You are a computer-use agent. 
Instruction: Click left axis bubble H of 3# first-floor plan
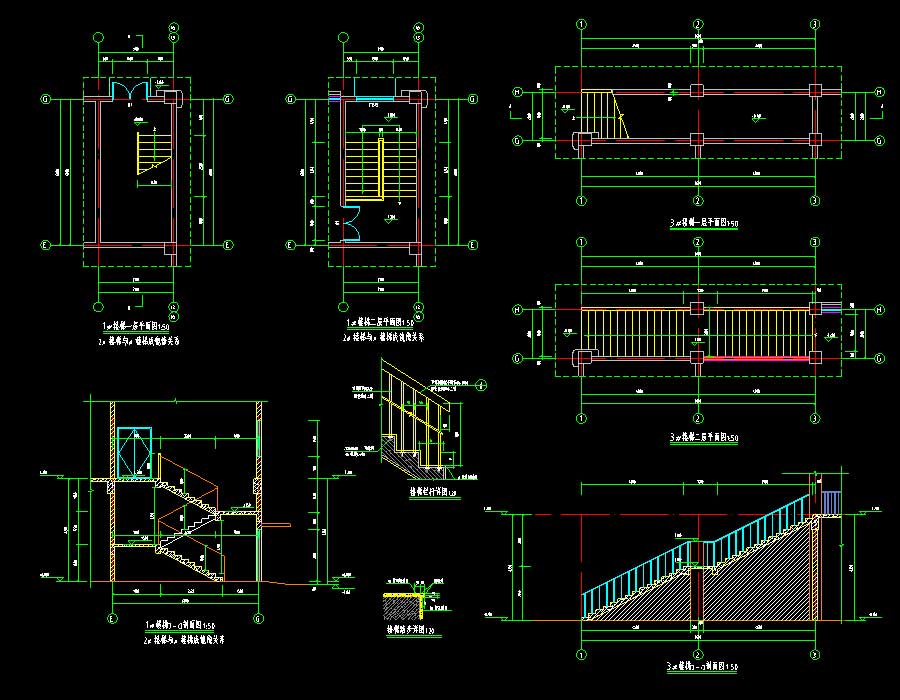point(517,92)
